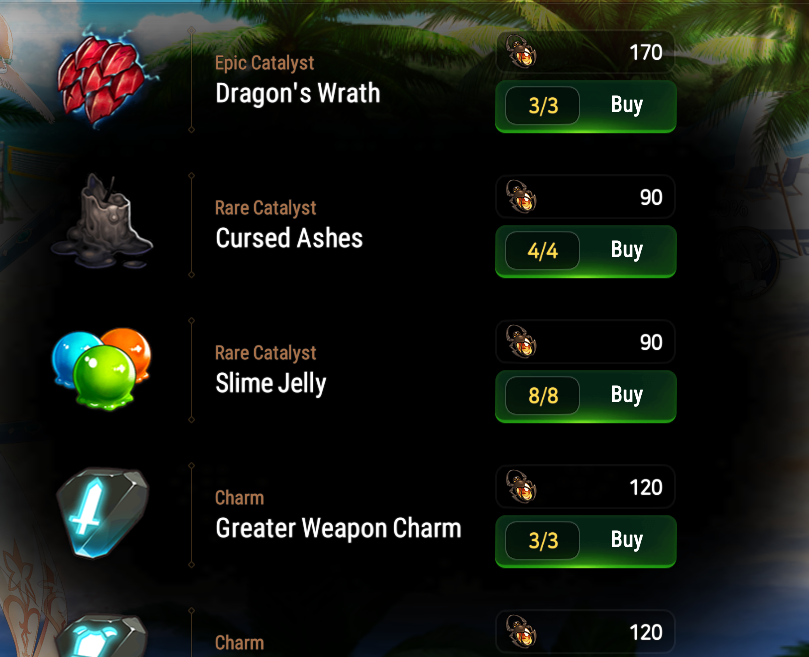The width and height of the screenshot is (809, 657).
Task: Select the Dragon's Wrath item name
Action: point(298,93)
